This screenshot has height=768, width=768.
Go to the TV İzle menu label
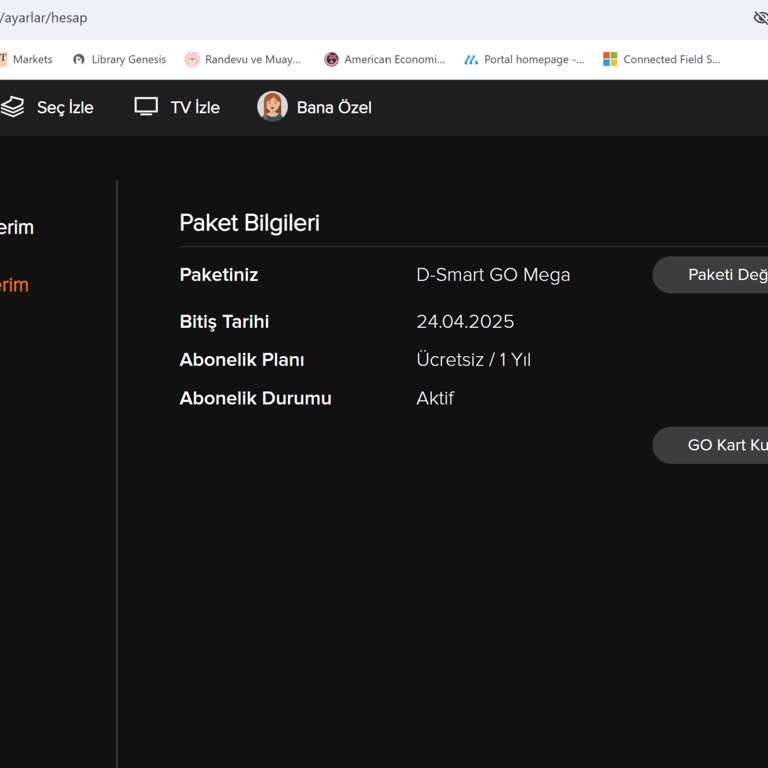(x=195, y=108)
